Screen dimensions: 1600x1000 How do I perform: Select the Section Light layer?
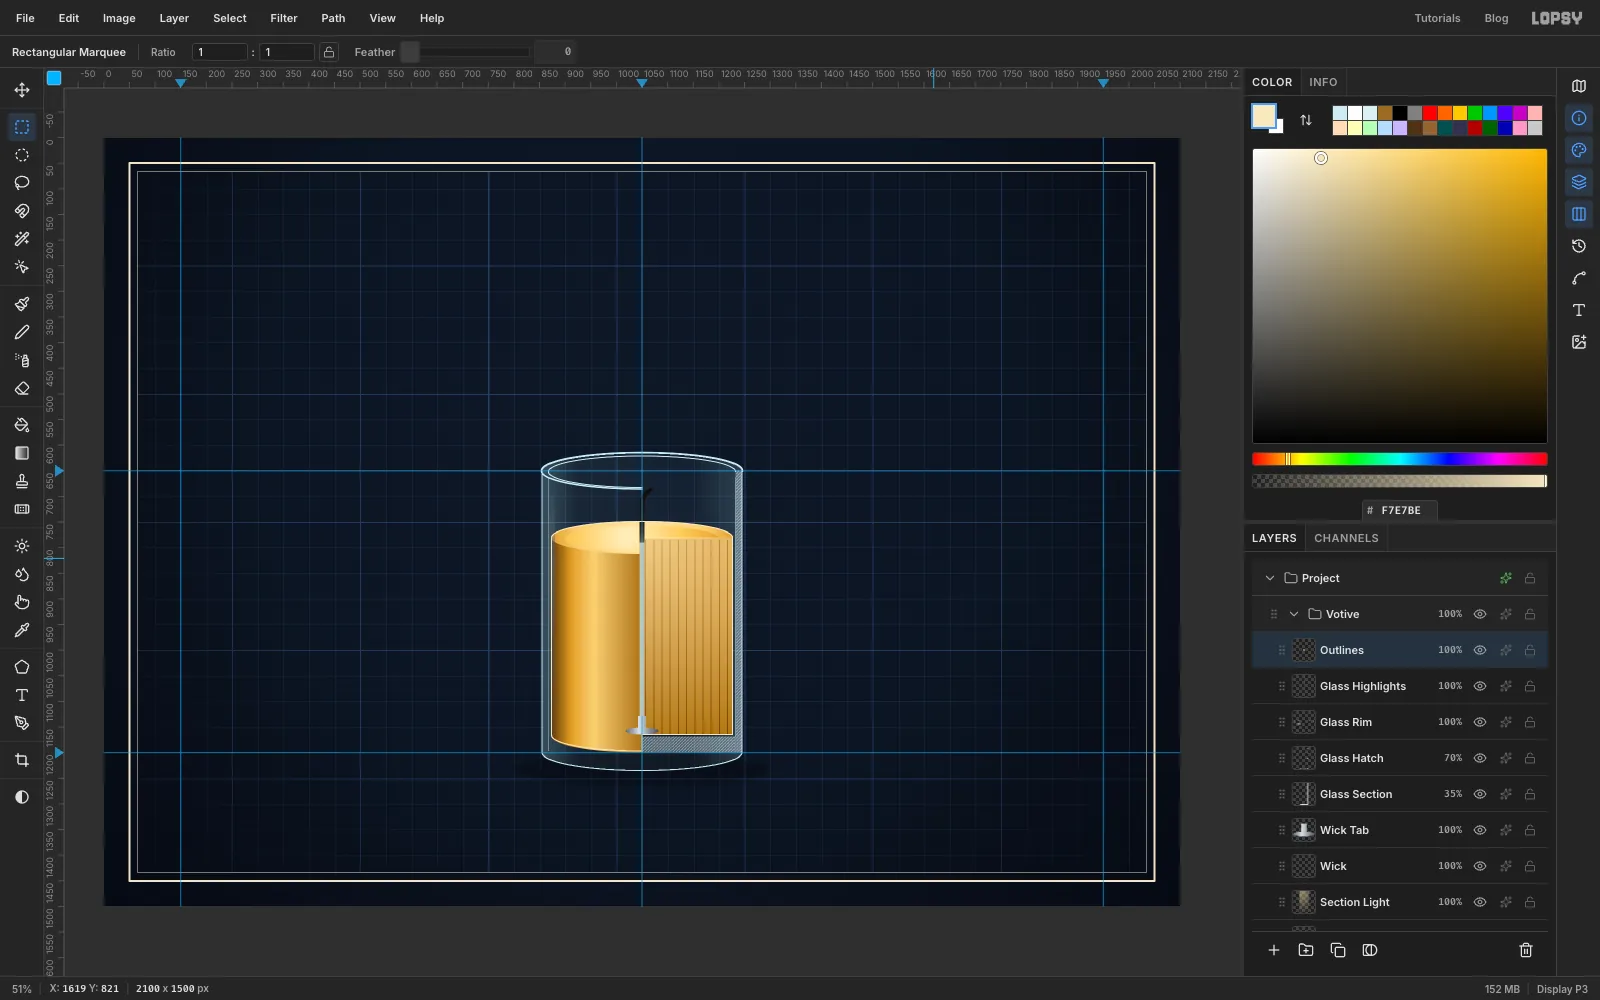coord(1400,902)
